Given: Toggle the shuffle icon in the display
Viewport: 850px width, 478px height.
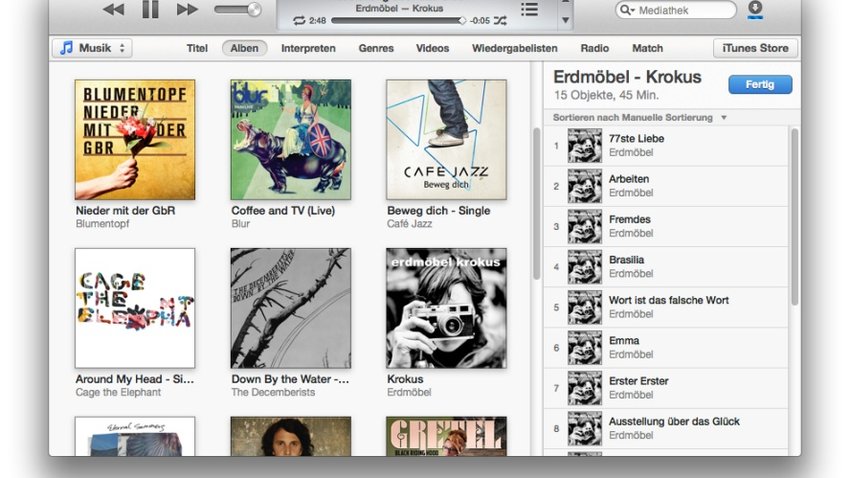Looking at the screenshot, I should (500, 21).
